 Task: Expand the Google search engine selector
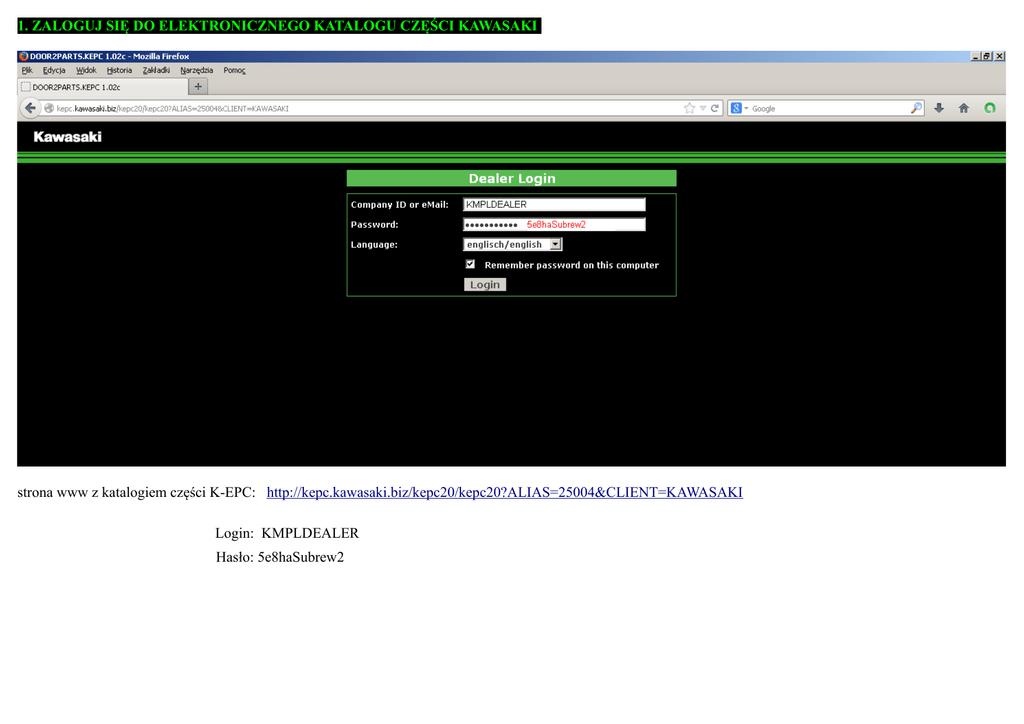(739, 108)
